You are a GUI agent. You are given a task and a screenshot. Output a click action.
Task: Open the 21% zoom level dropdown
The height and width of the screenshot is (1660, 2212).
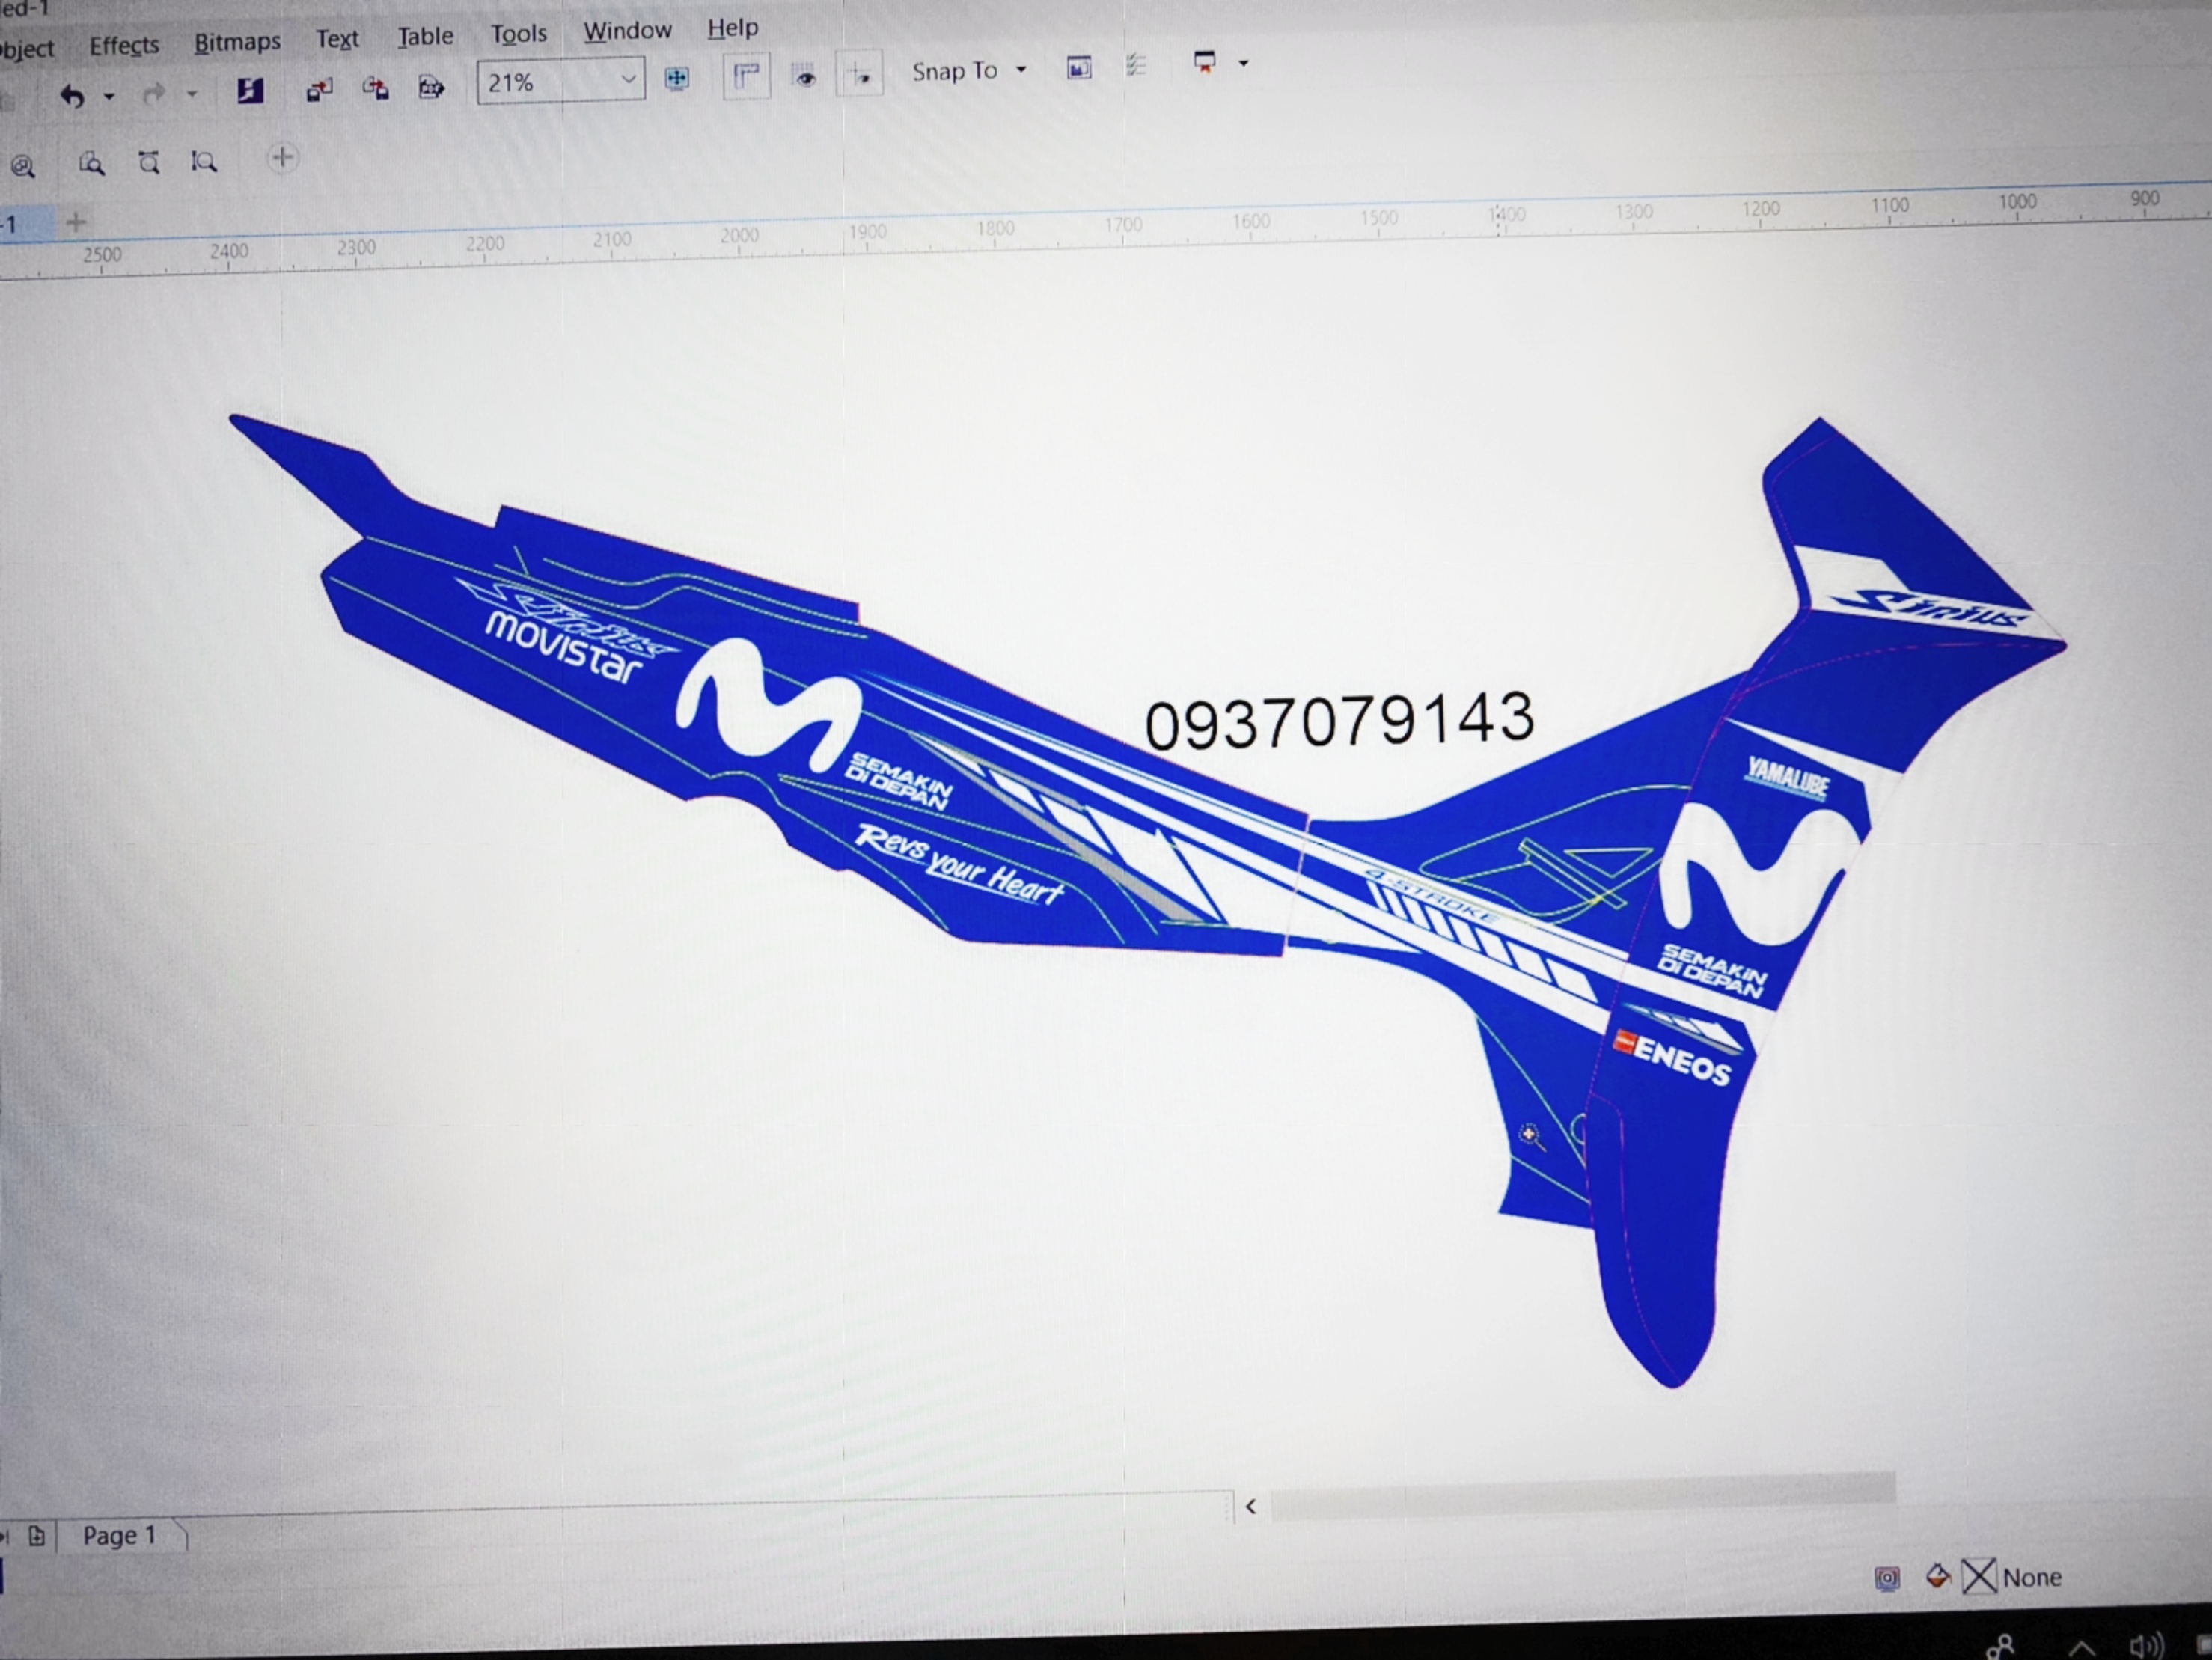628,79
